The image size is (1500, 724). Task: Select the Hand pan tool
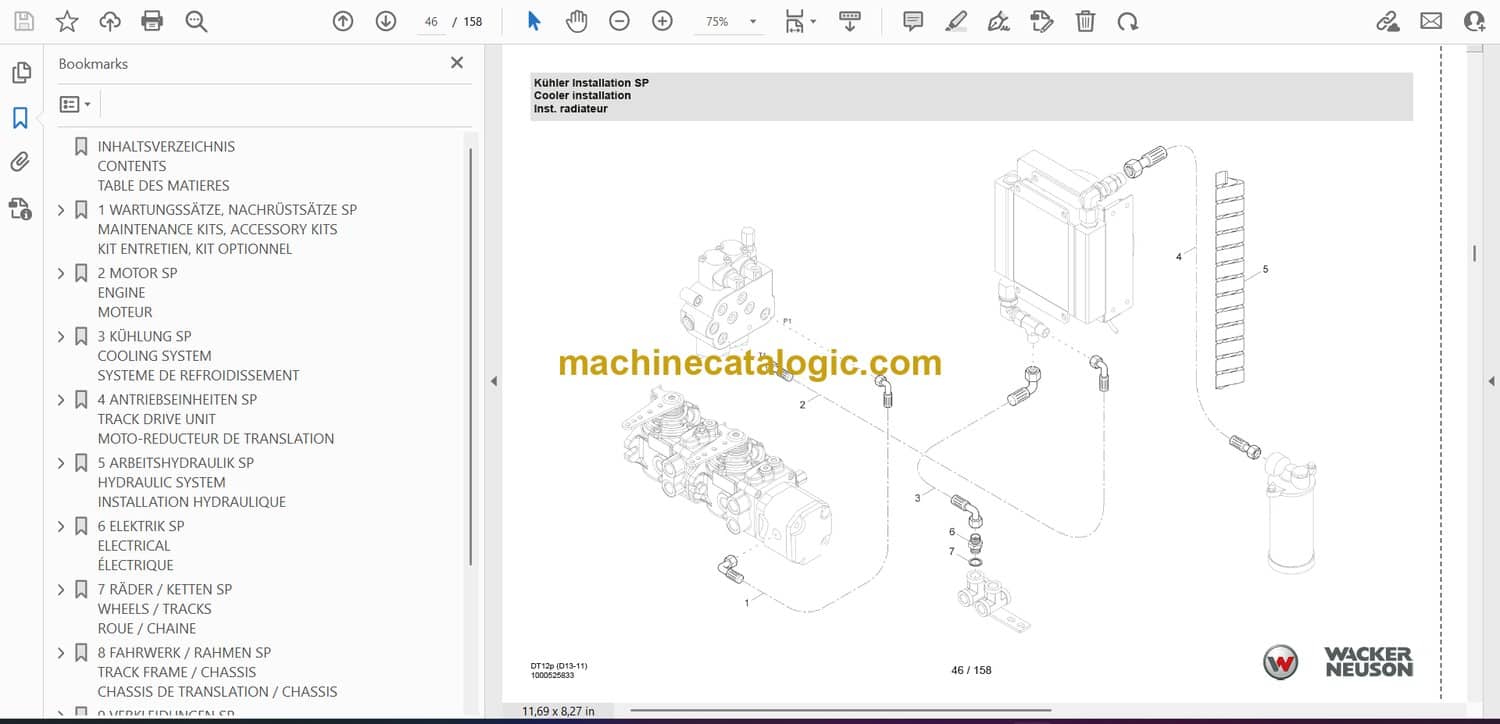[x=577, y=21]
